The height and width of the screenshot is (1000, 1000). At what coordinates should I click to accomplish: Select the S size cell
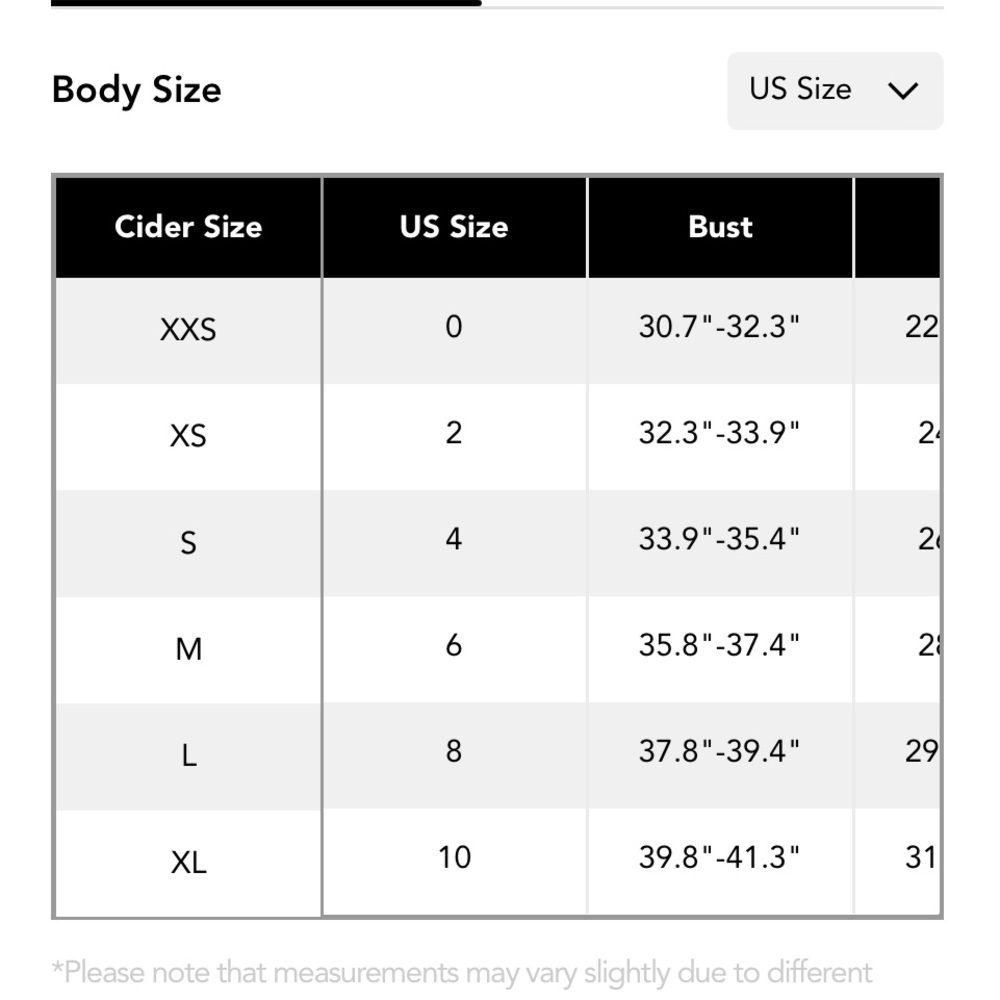tap(188, 543)
